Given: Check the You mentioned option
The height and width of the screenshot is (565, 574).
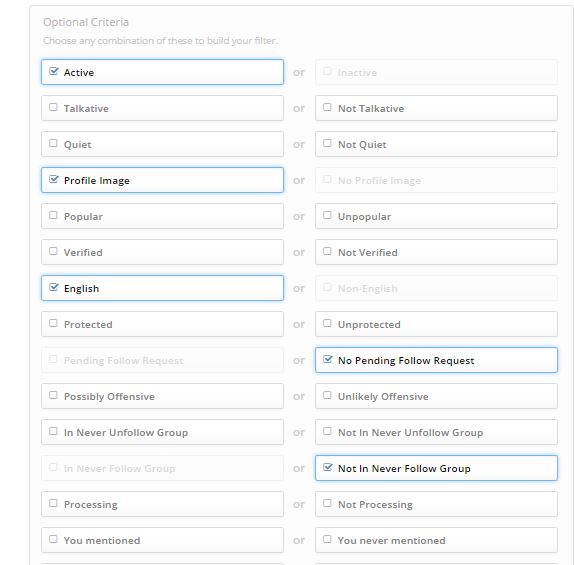Looking at the screenshot, I should (x=53, y=539).
